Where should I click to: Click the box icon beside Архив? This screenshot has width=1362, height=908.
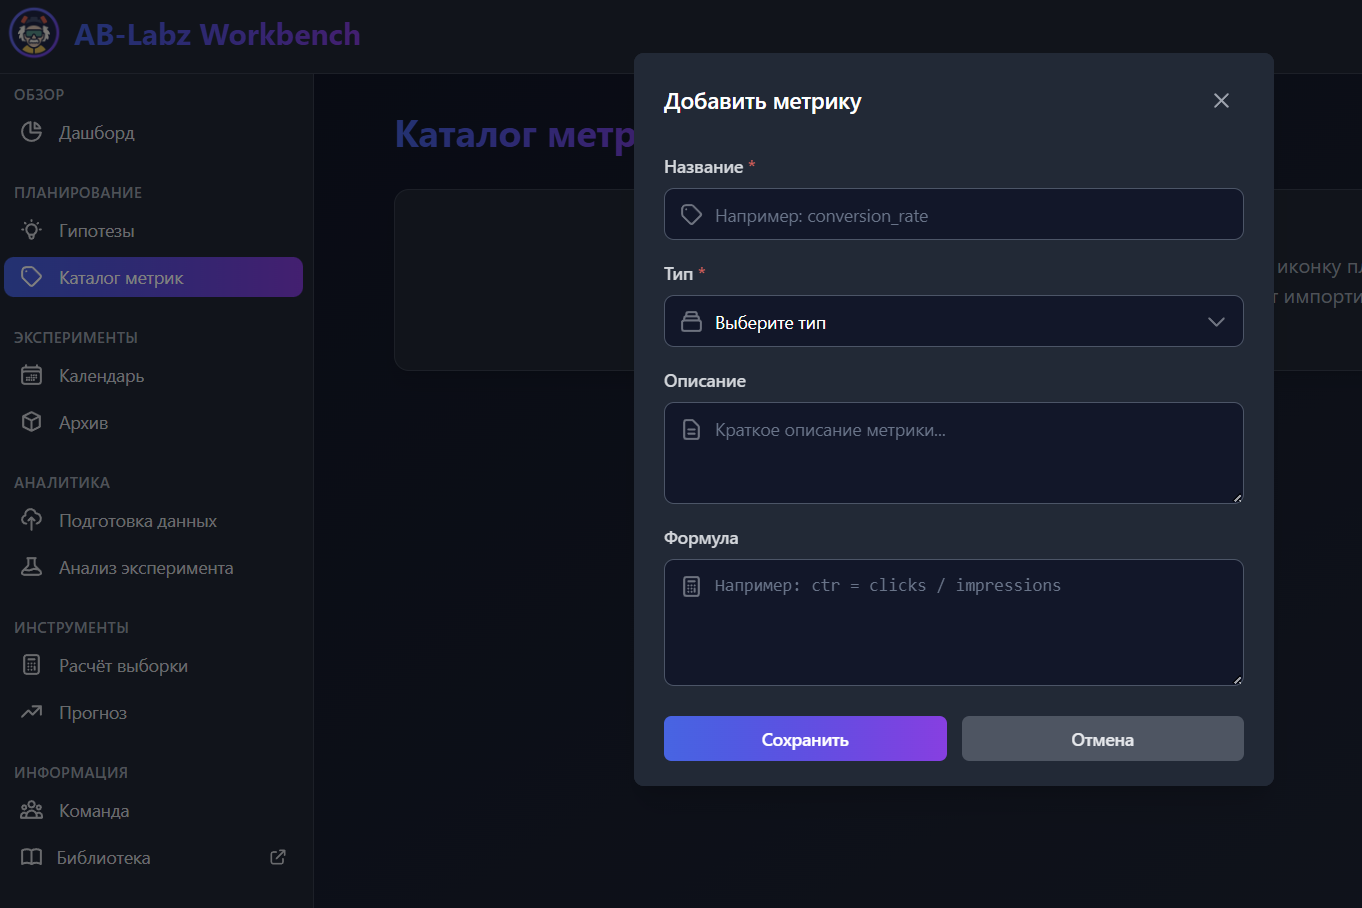point(32,422)
